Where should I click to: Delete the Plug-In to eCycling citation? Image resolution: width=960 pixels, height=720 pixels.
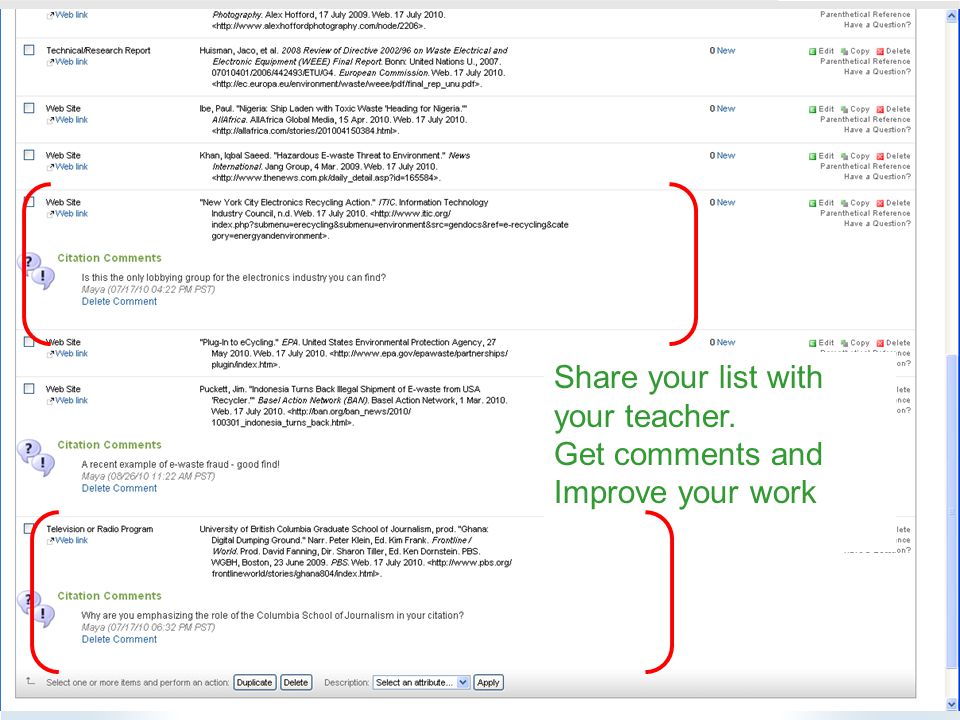click(893, 343)
